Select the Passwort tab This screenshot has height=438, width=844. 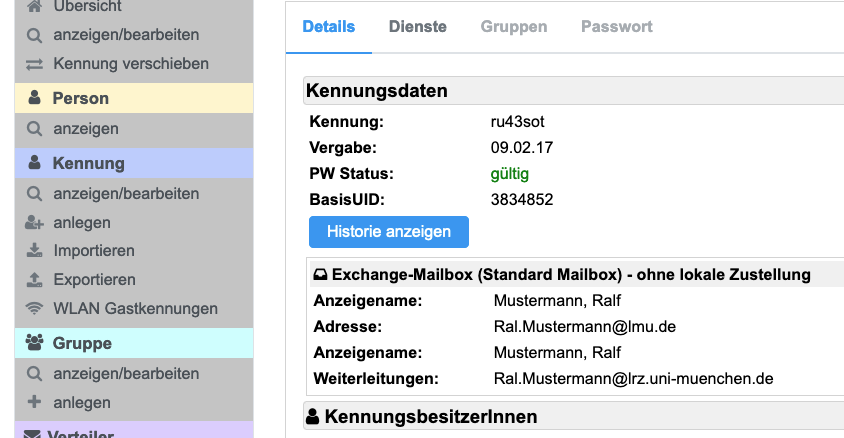[616, 27]
